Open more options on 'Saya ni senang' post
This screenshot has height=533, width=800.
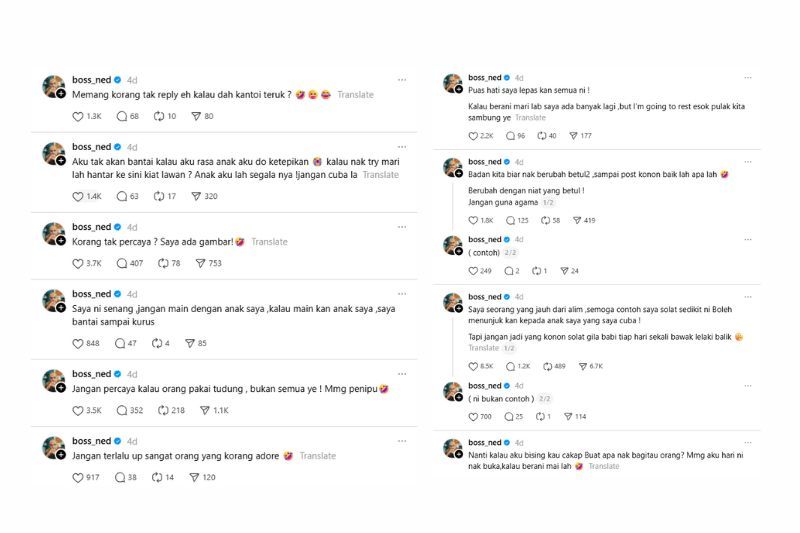tap(402, 294)
